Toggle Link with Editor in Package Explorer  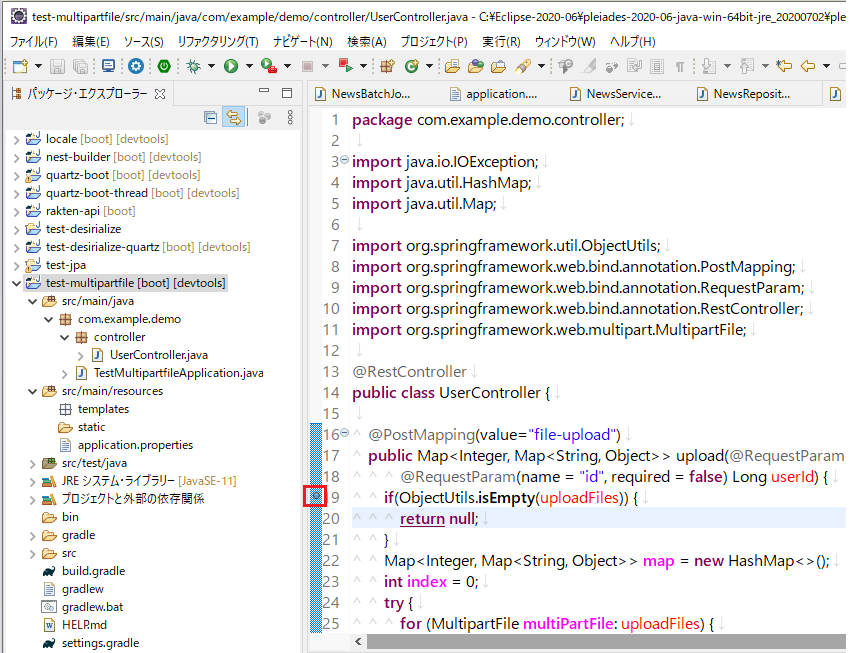click(233, 117)
